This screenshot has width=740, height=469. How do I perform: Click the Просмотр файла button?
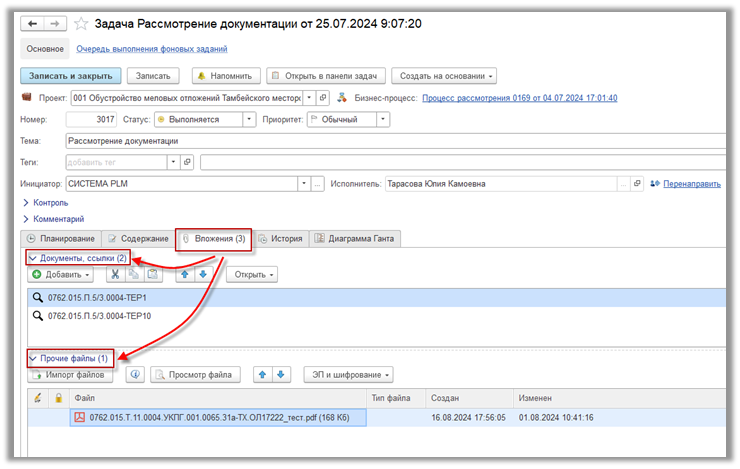(x=195, y=375)
